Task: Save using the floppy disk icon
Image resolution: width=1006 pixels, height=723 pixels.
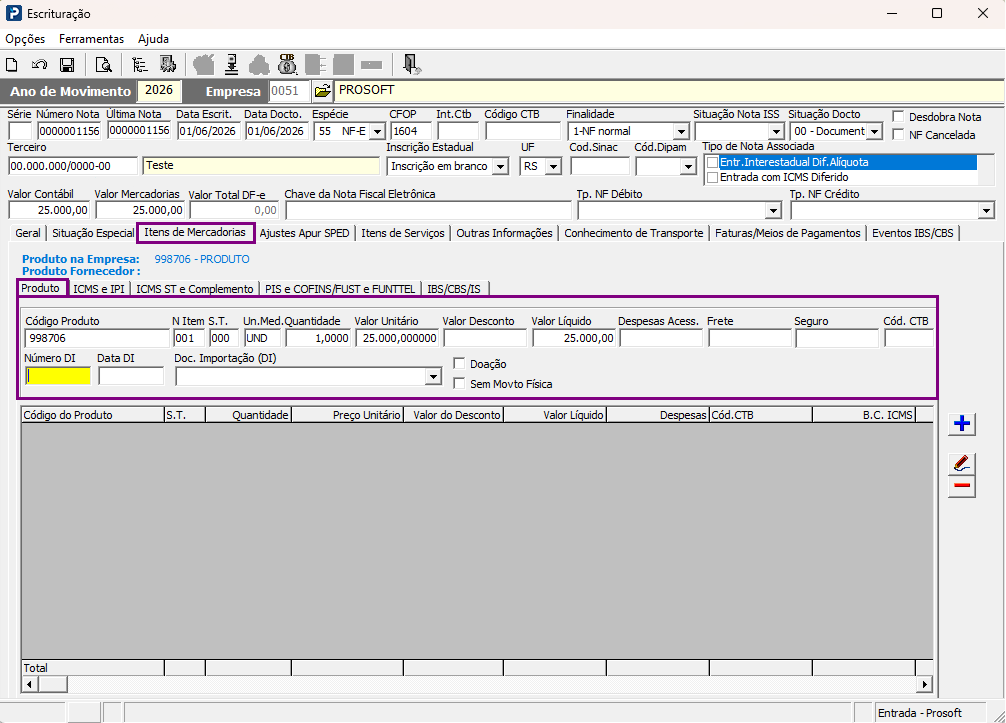Action: point(67,65)
